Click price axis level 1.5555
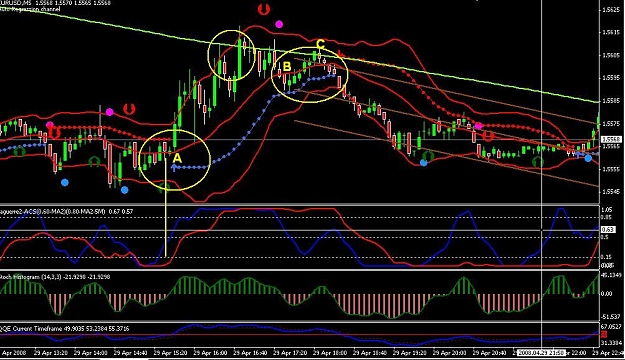625x360 pixels. [612, 169]
